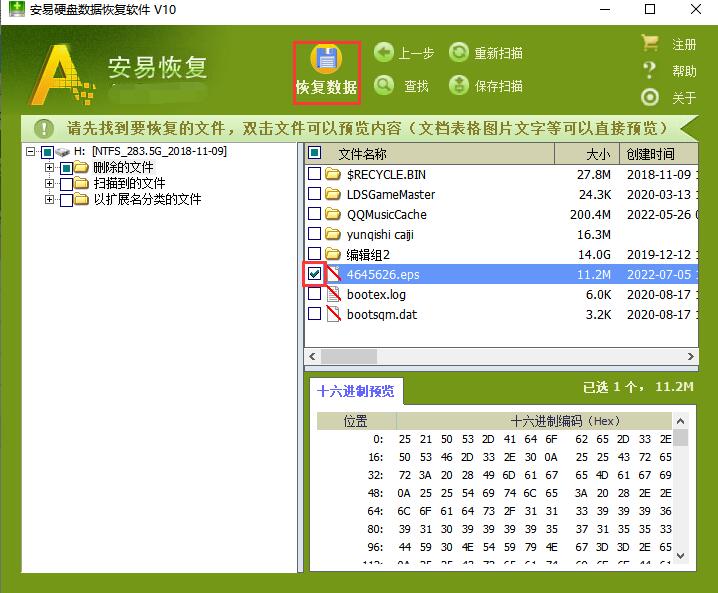Click the 帮助 question mark icon

[x=649, y=71]
